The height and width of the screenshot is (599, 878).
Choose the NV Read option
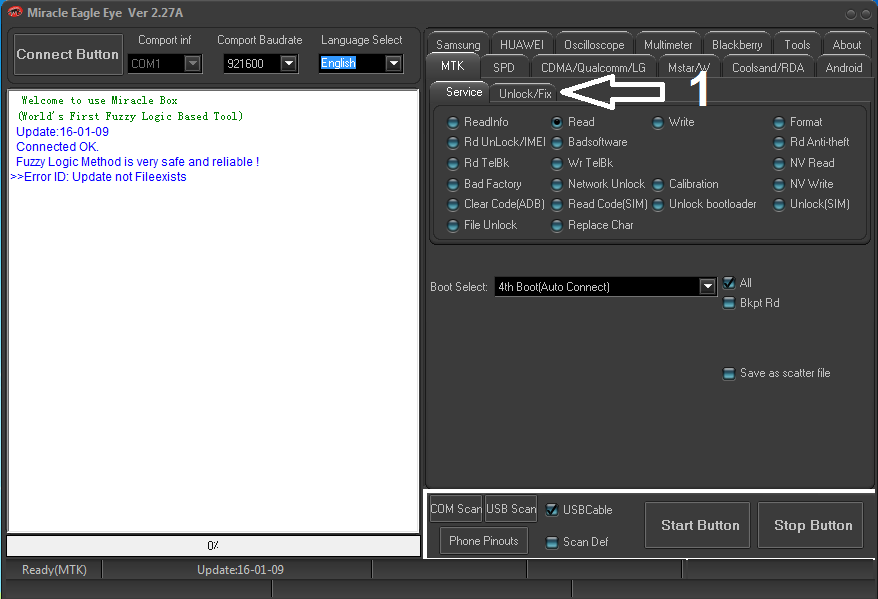click(804, 163)
